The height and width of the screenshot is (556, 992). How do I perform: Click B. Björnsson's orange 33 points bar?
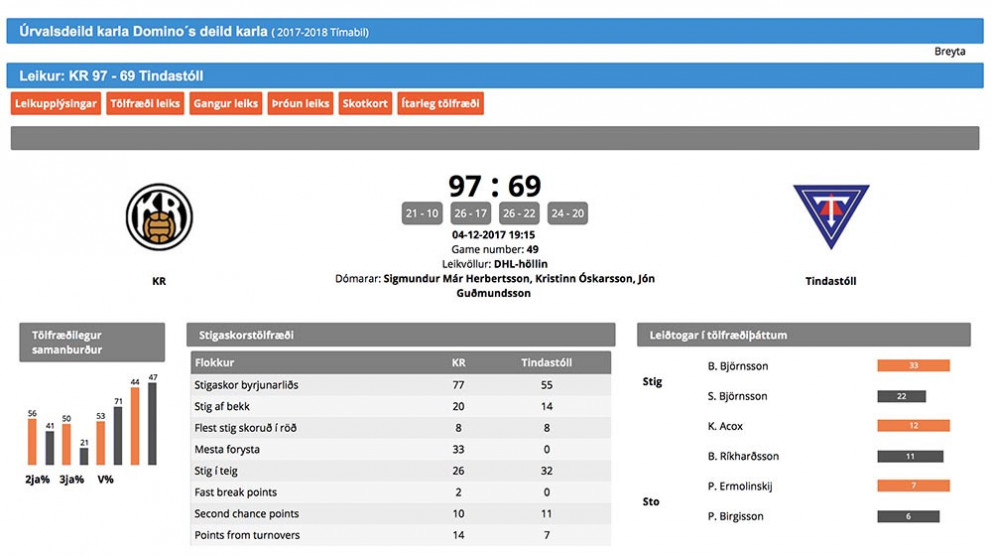click(913, 366)
